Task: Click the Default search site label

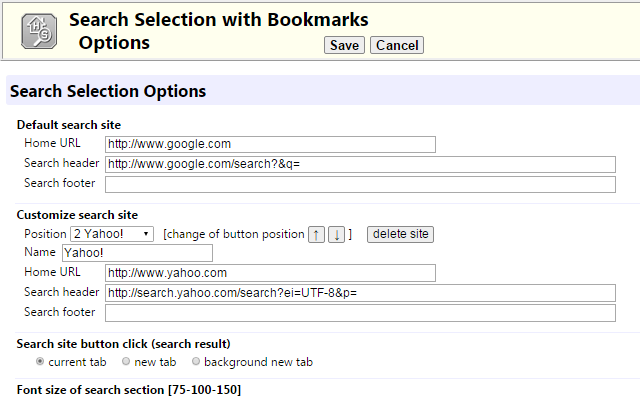Action: tap(69, 125)
